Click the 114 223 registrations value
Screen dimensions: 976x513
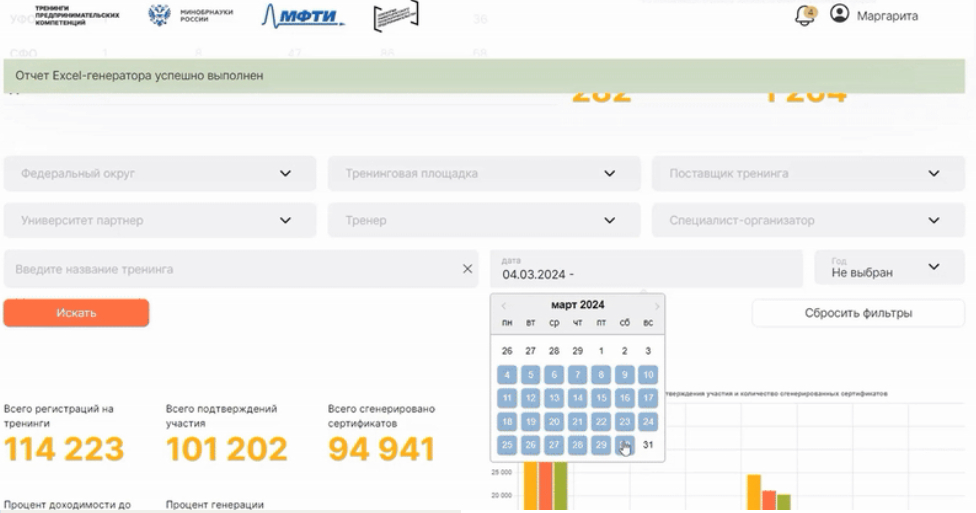point(64,449)
